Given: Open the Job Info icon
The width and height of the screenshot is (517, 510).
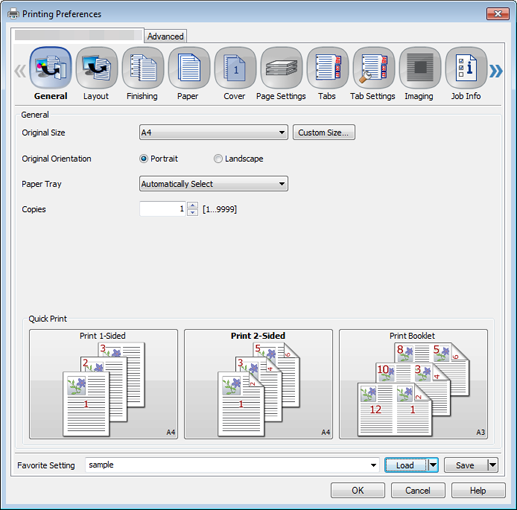Looking at the screenshot, I should click(x=466, y=68).
